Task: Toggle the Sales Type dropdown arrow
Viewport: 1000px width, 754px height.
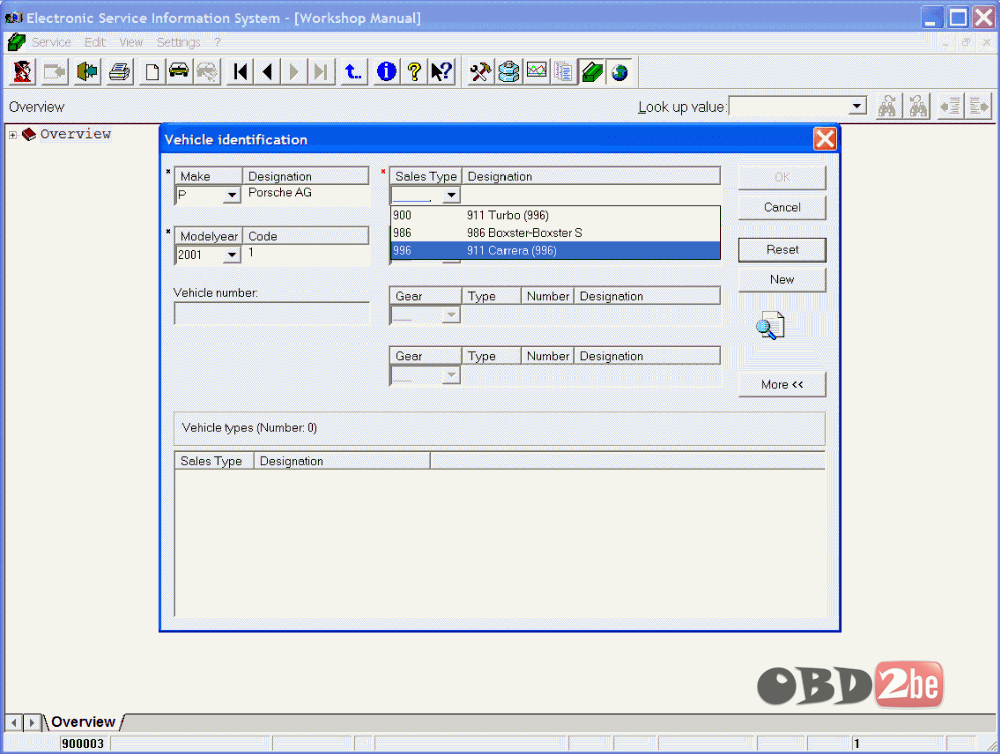Action: [x=452, y=195]
